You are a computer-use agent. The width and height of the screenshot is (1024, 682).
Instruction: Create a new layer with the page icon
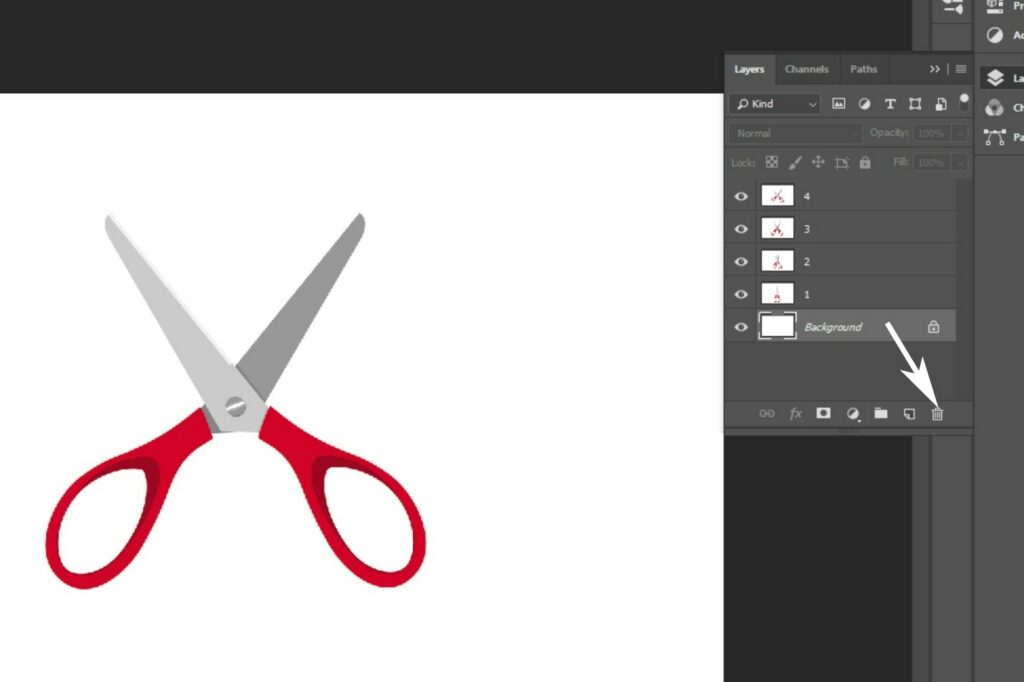pos(909,413)
